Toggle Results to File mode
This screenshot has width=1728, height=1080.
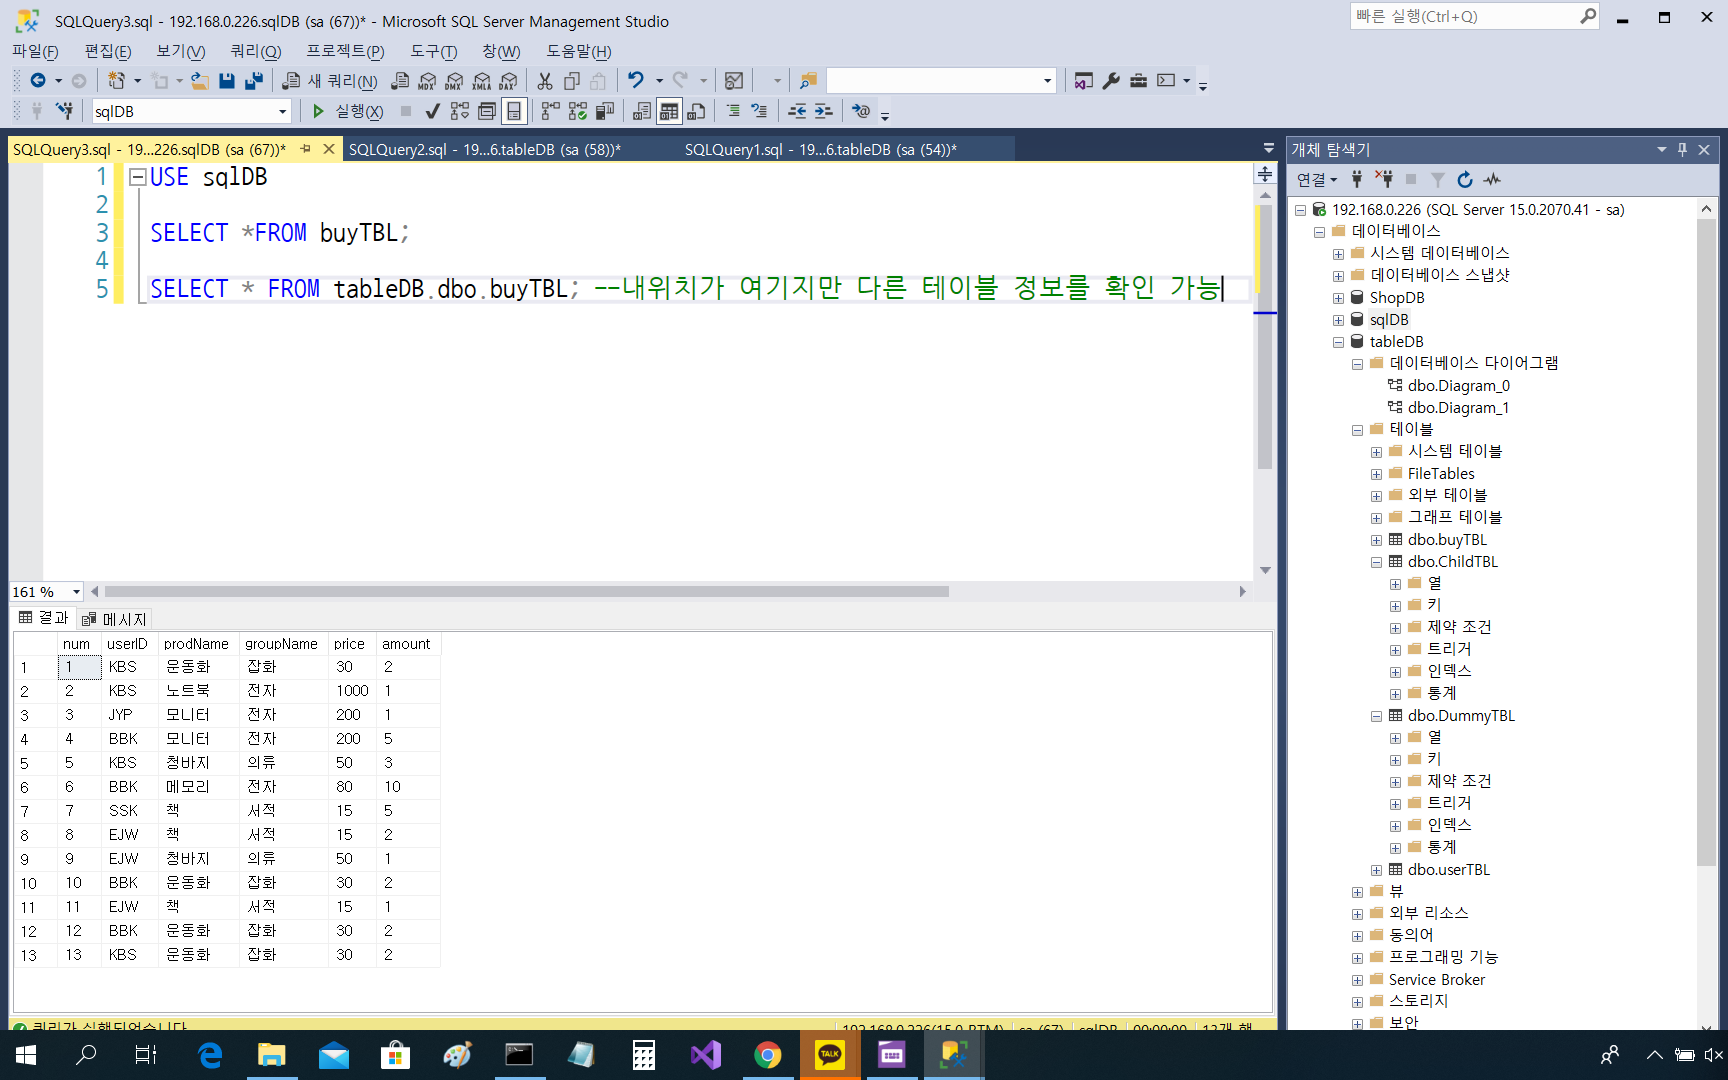[697, 111]
